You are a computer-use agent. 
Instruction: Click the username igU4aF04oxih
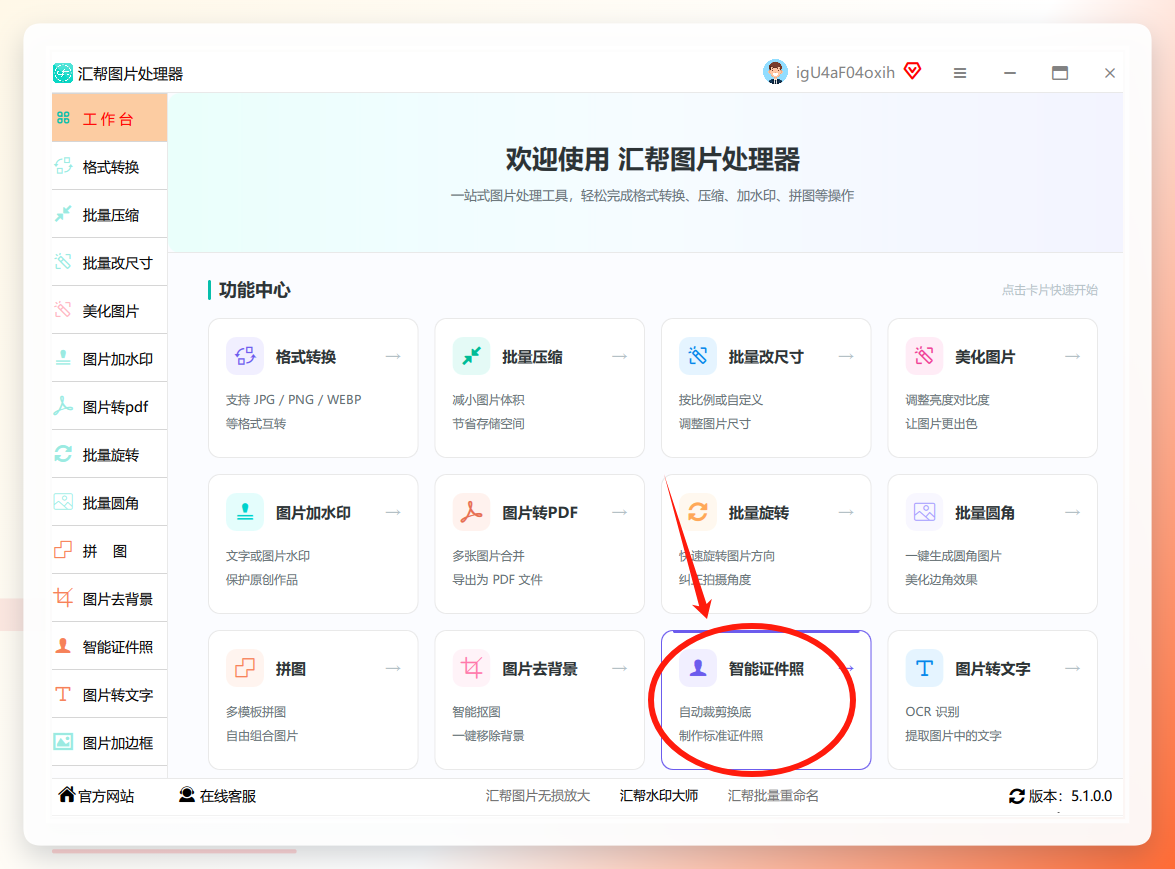(845, 73)
